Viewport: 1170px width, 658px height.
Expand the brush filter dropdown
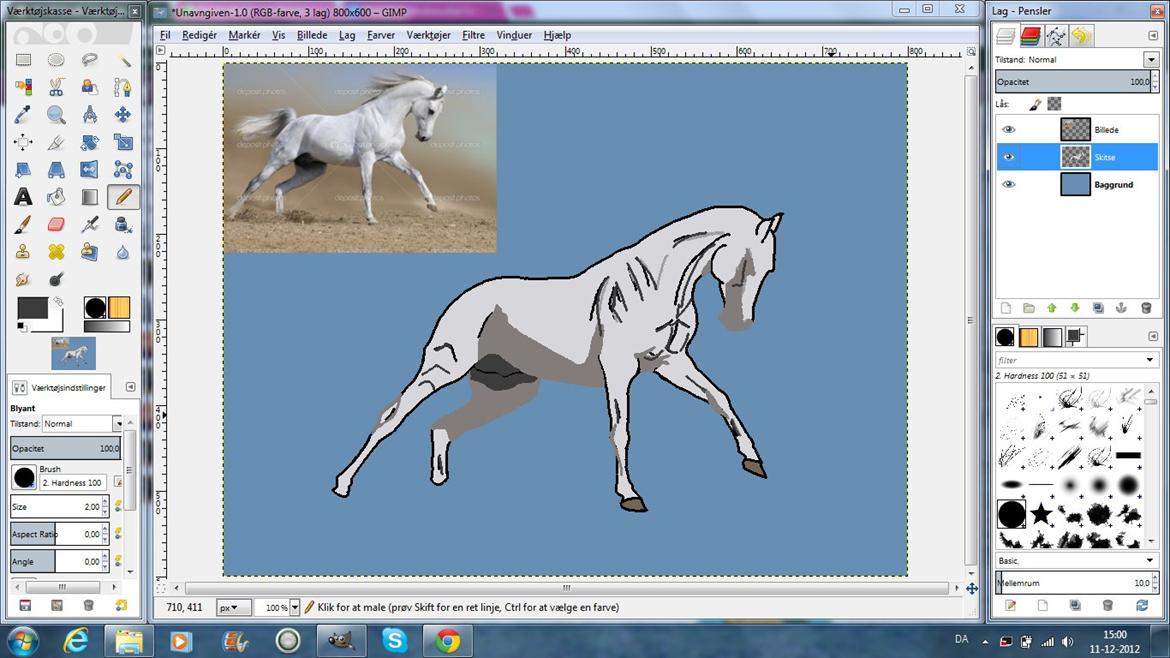[x=1150, y=360]
